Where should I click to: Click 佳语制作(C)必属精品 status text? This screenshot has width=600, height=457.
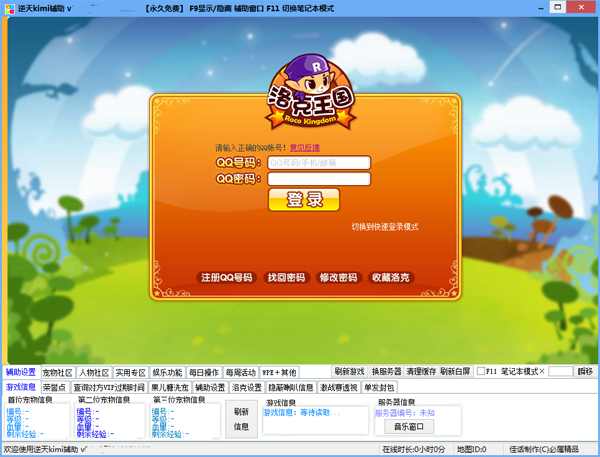click(x=544, y=449)
